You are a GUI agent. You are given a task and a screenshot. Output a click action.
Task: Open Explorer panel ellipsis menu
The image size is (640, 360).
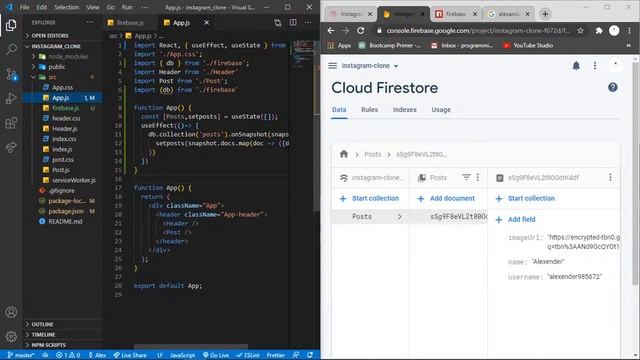coord(90,22)
